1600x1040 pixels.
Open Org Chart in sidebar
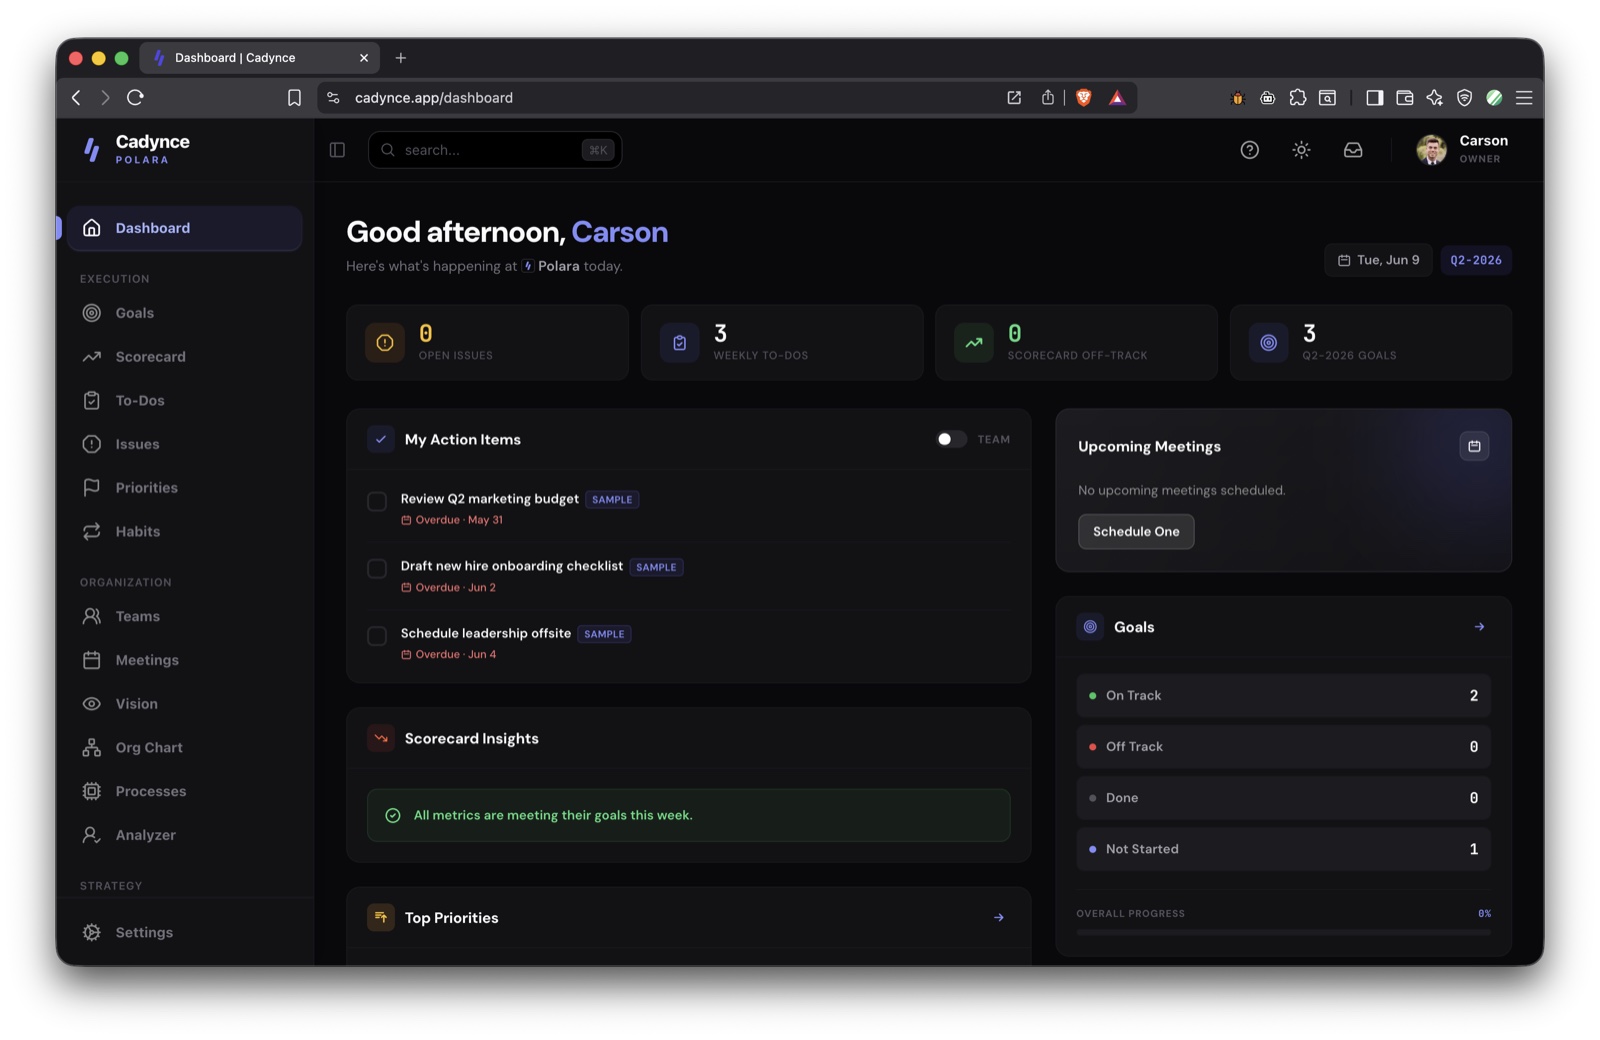[x=184, y=747]
